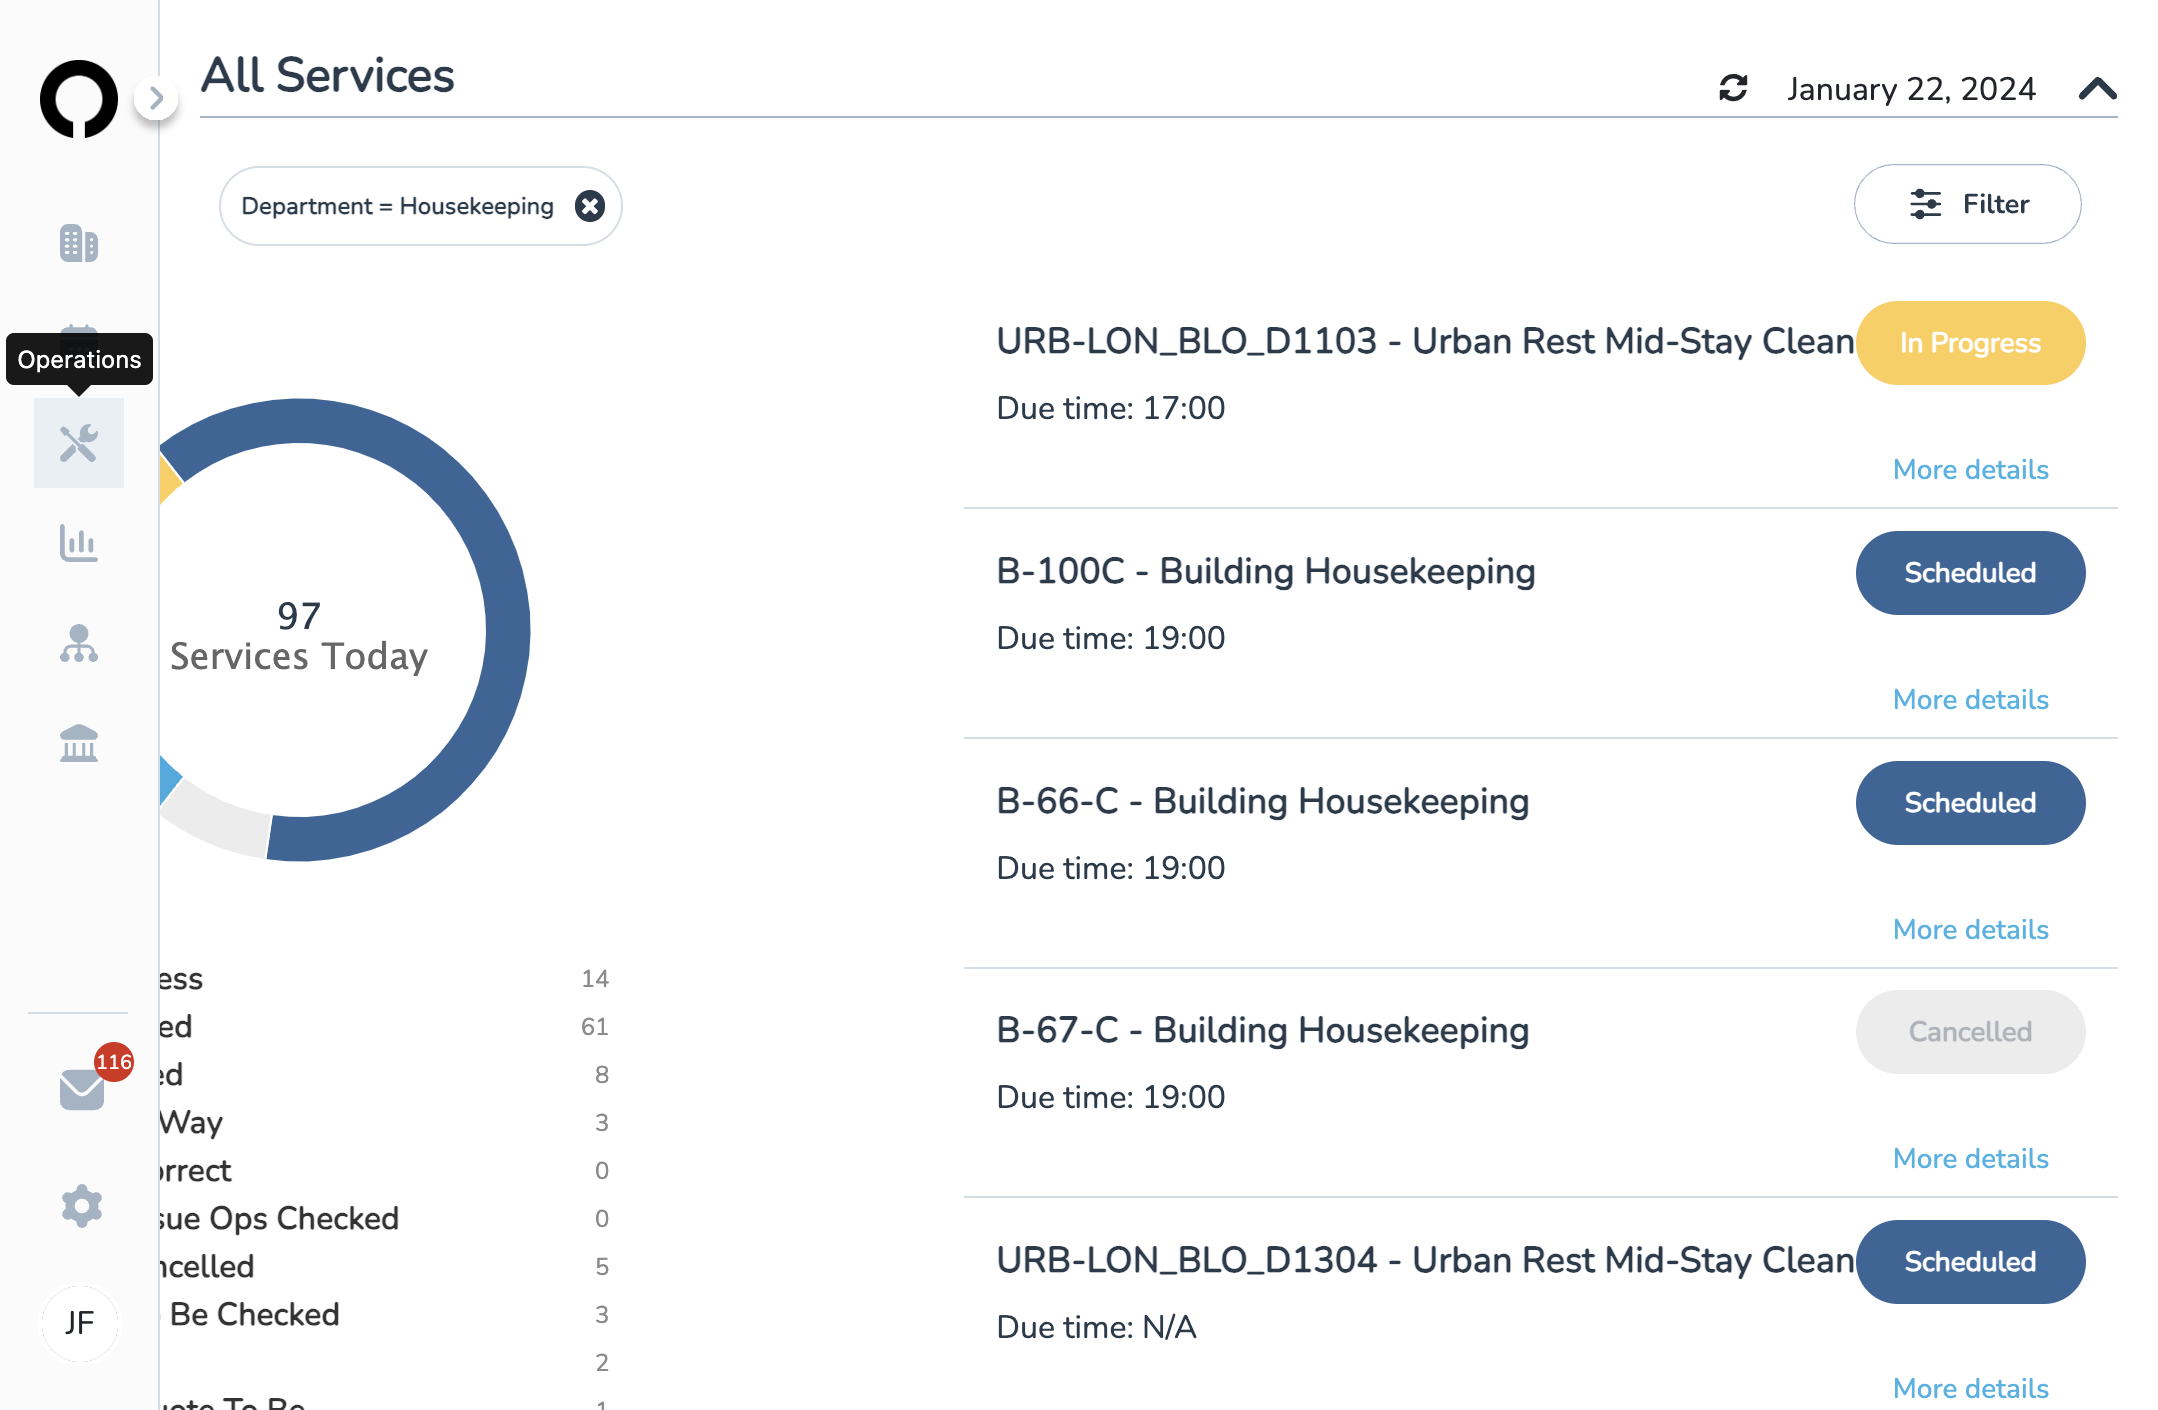Open the bar chart reports icon

click(78, 543)
